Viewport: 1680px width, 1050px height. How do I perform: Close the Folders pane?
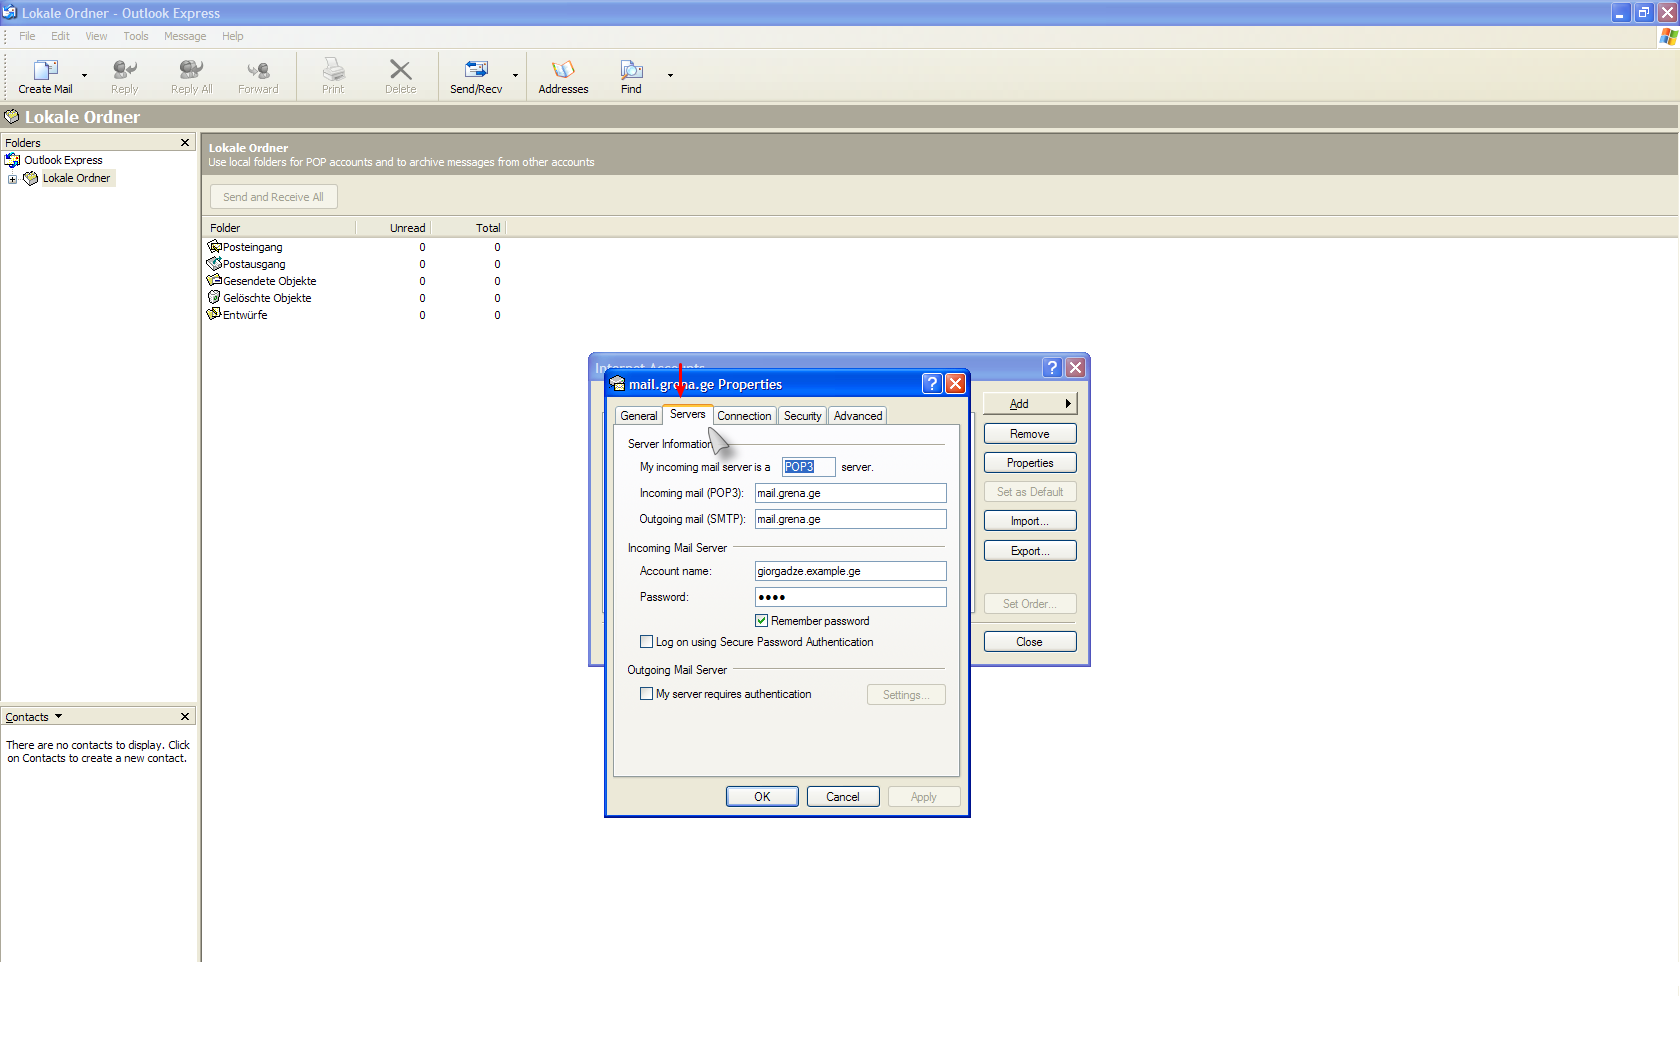(x=185, y=143)
